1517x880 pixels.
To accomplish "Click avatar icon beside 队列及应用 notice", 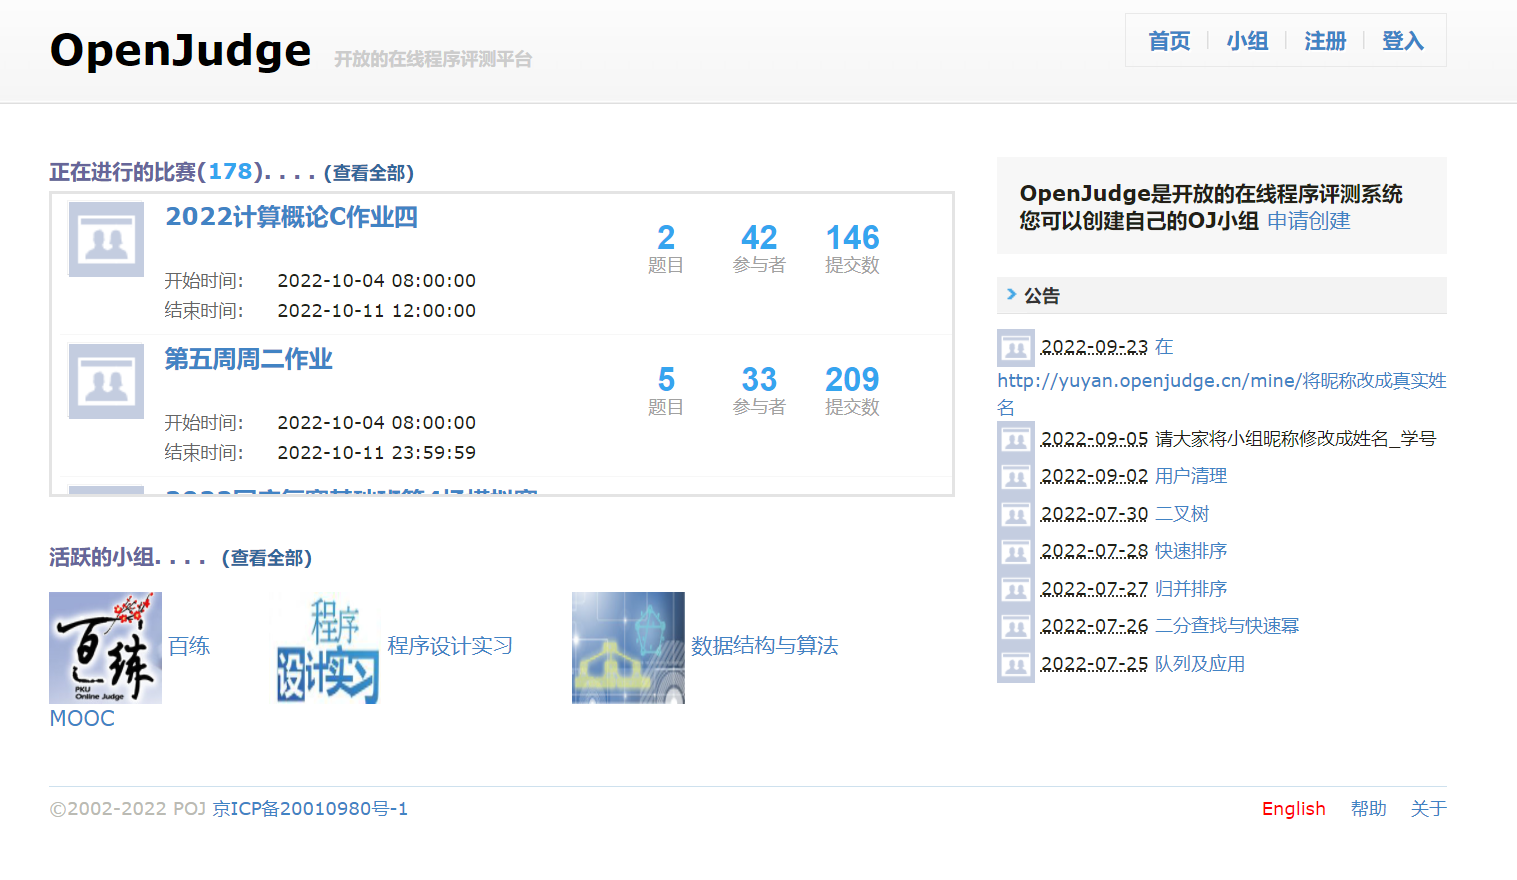I will pos(1016,665).
